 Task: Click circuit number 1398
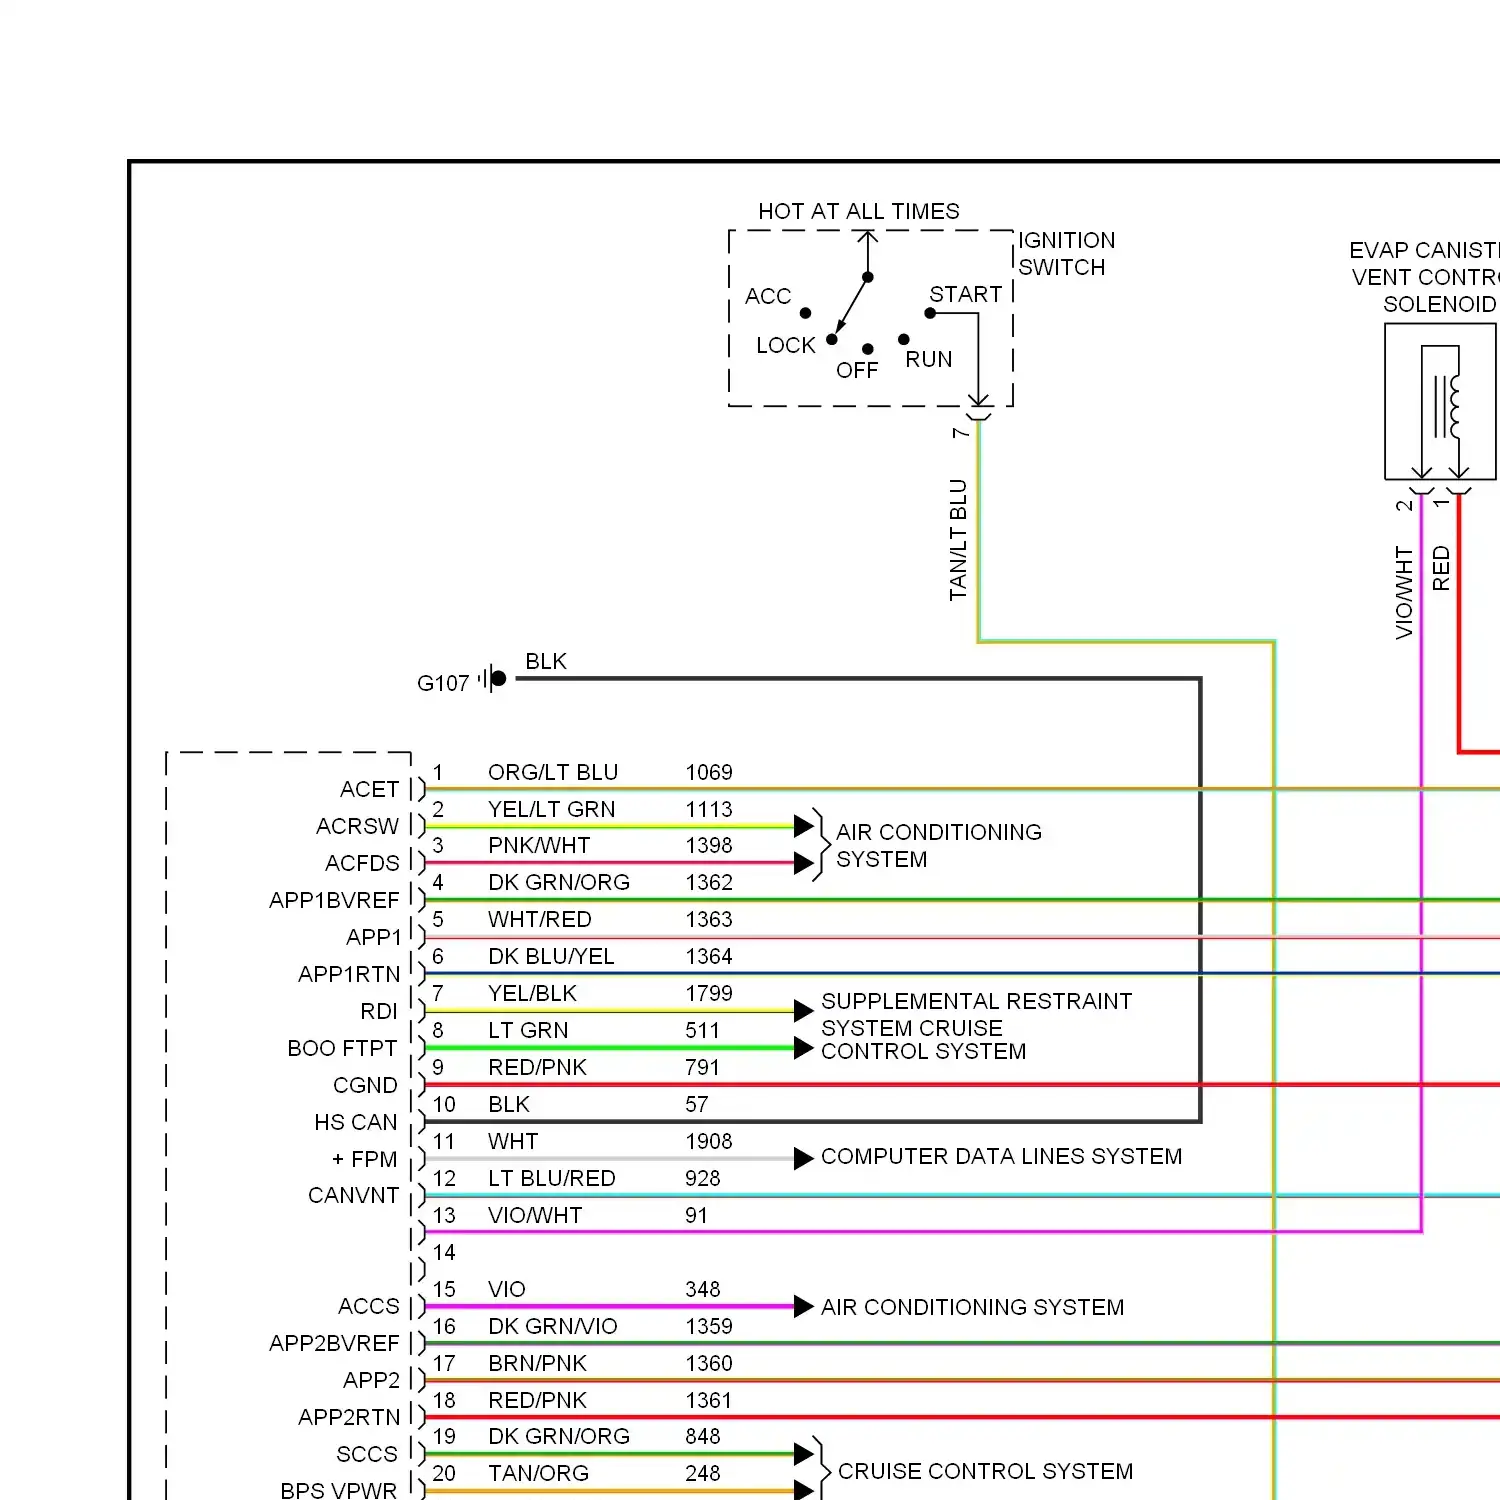pyautogui.click(x=709, y=845)
